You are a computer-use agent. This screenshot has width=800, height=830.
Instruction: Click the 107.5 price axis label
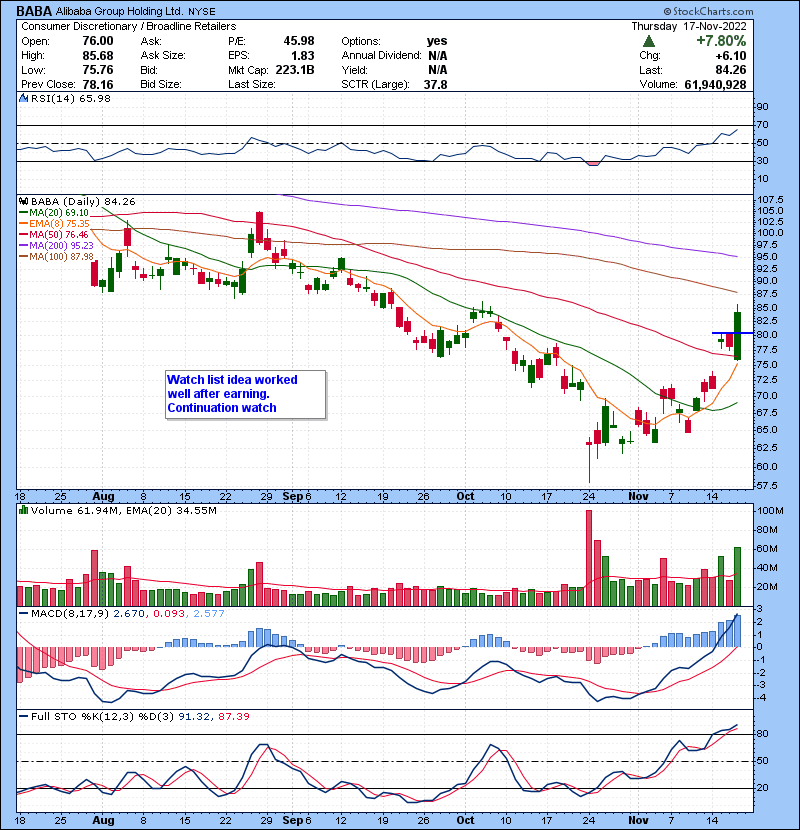click(770, 200)
